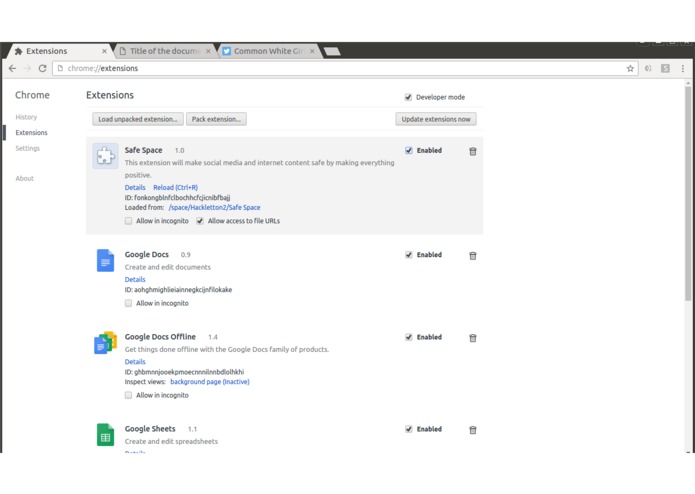
Task: Open a new tab with the tab button
Action: click(x=332, y=51)
